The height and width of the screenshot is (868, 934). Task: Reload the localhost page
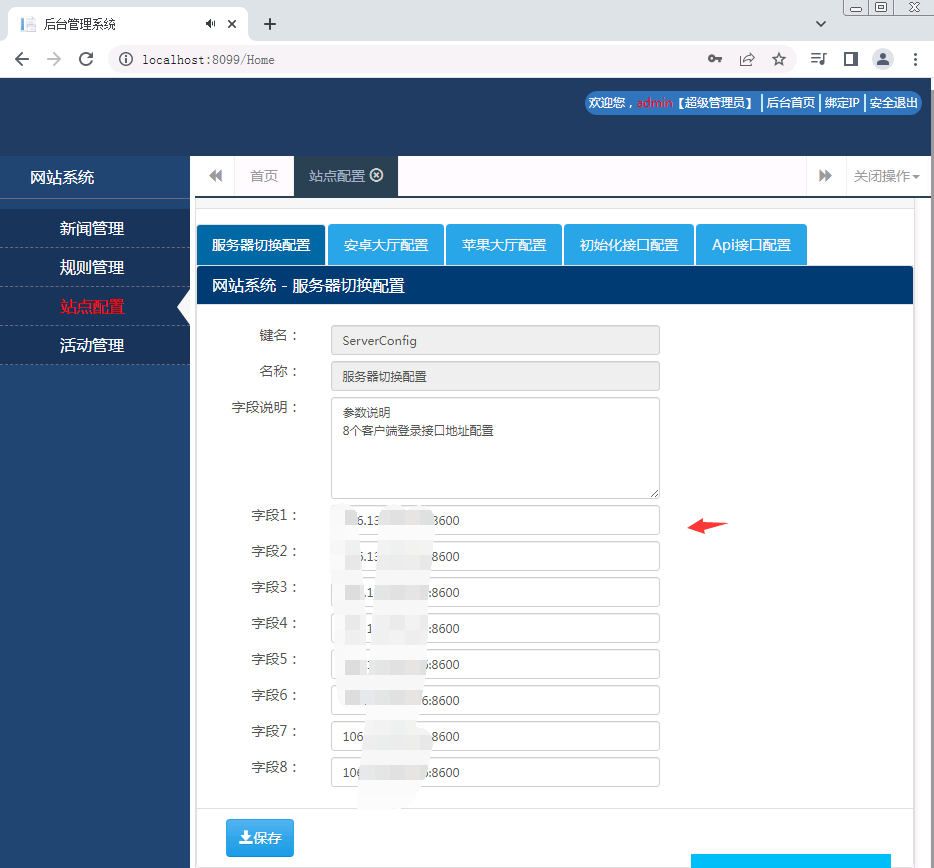click(x=86, y=59)
